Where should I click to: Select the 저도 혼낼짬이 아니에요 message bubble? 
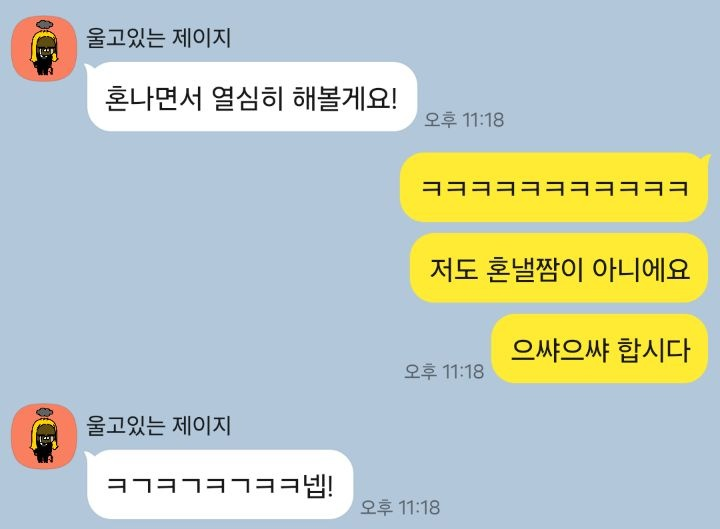559,268
